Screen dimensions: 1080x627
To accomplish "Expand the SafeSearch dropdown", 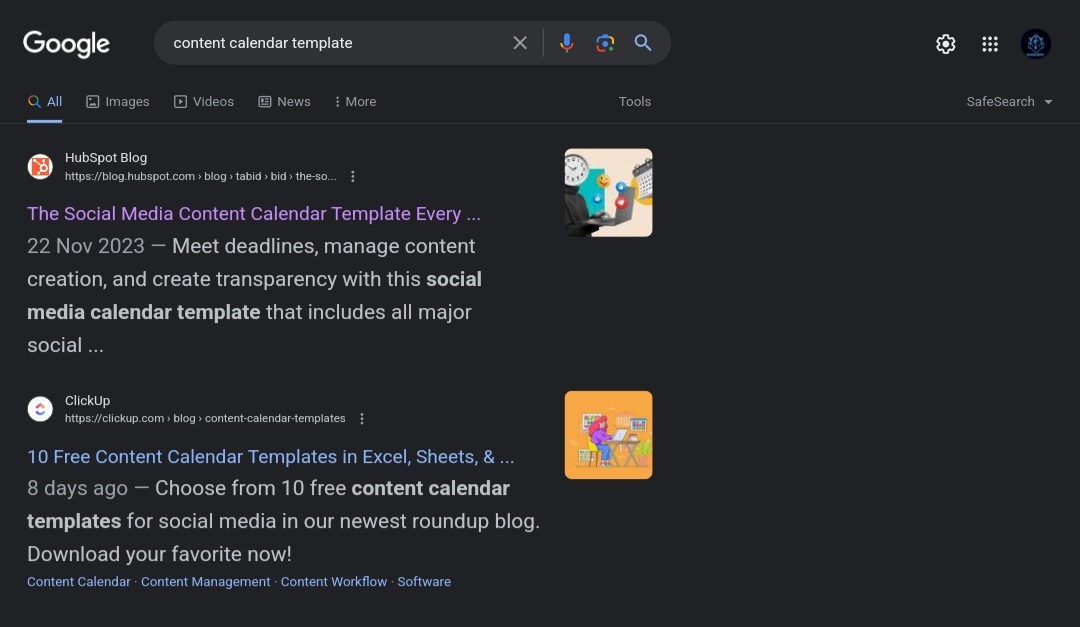I will pyautogui.click(x=1009, y=102).
